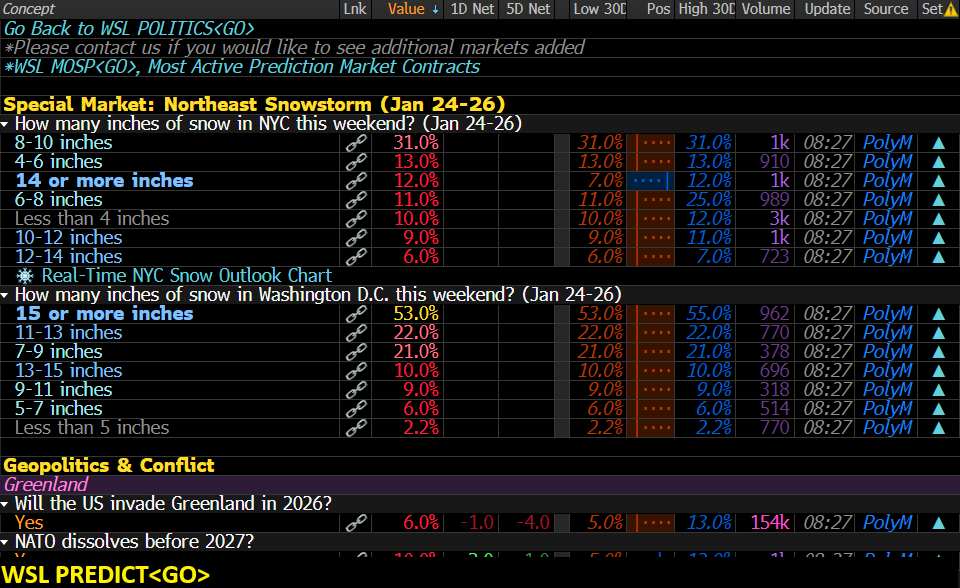This screenshot has width=960, height=588.
Task: Click PolyM source for 8-10 inches row
Action: 887,143
